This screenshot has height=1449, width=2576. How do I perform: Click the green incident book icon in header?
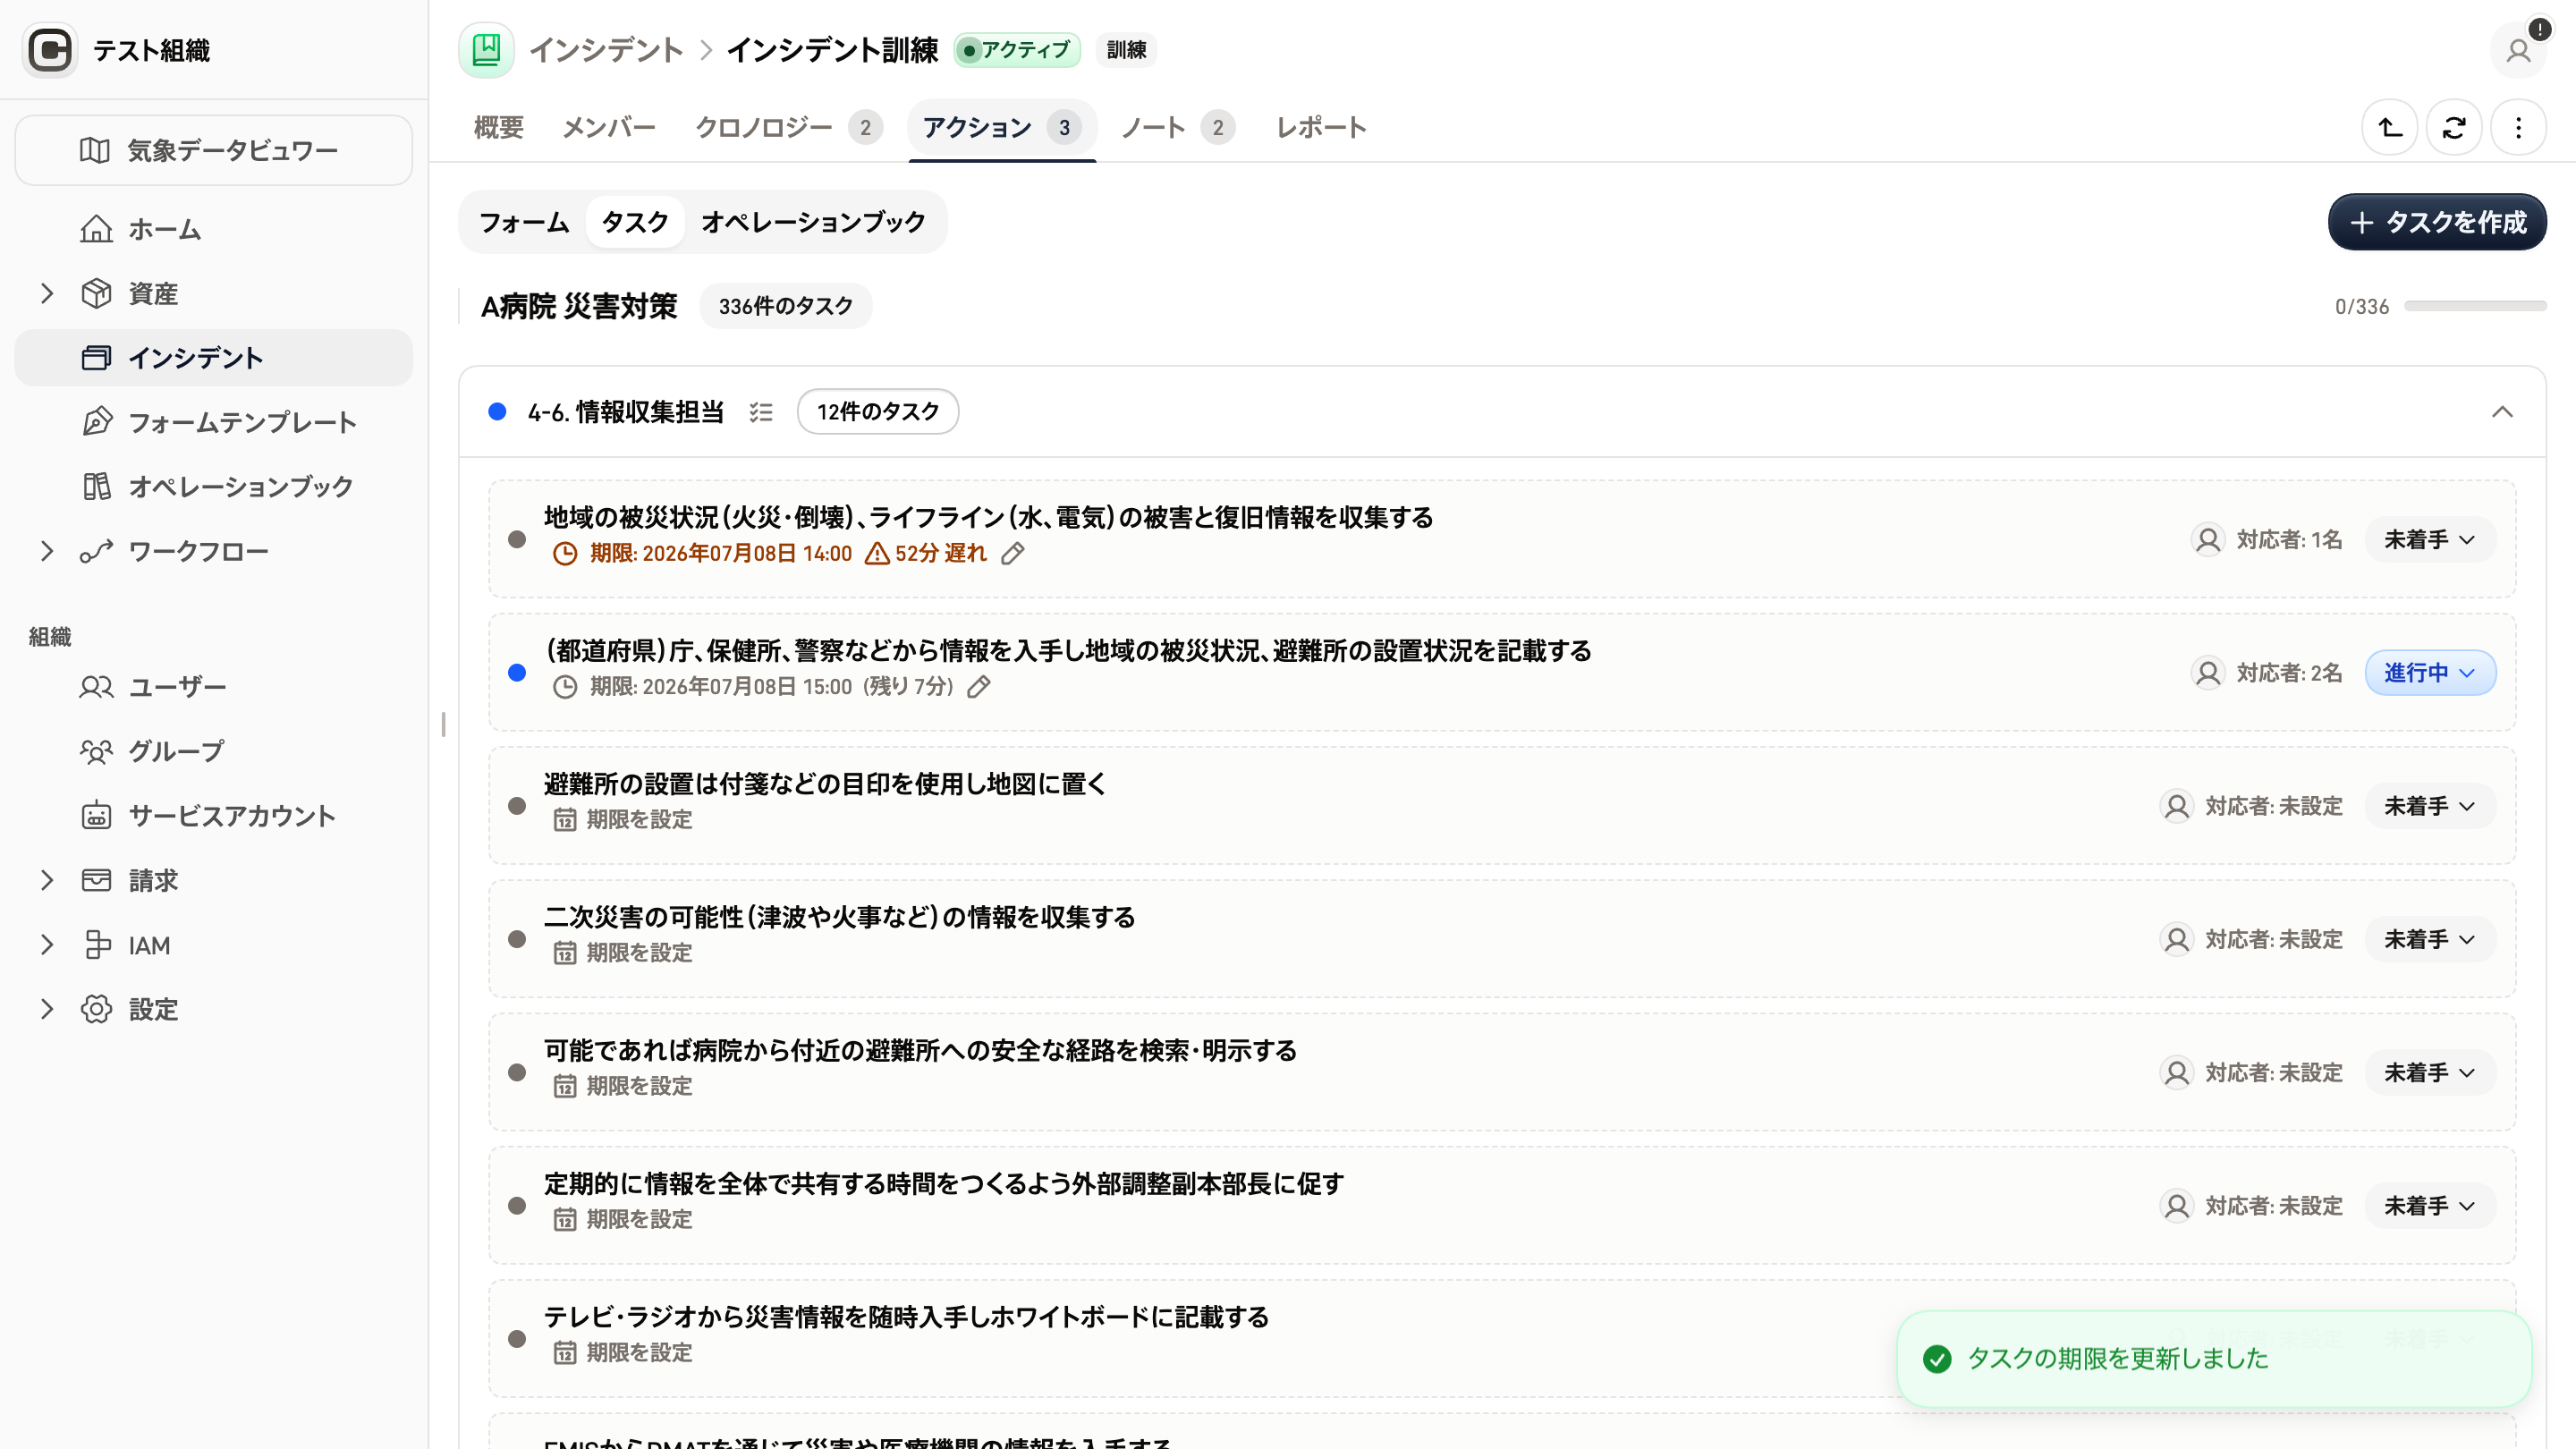tap(486, 50)
